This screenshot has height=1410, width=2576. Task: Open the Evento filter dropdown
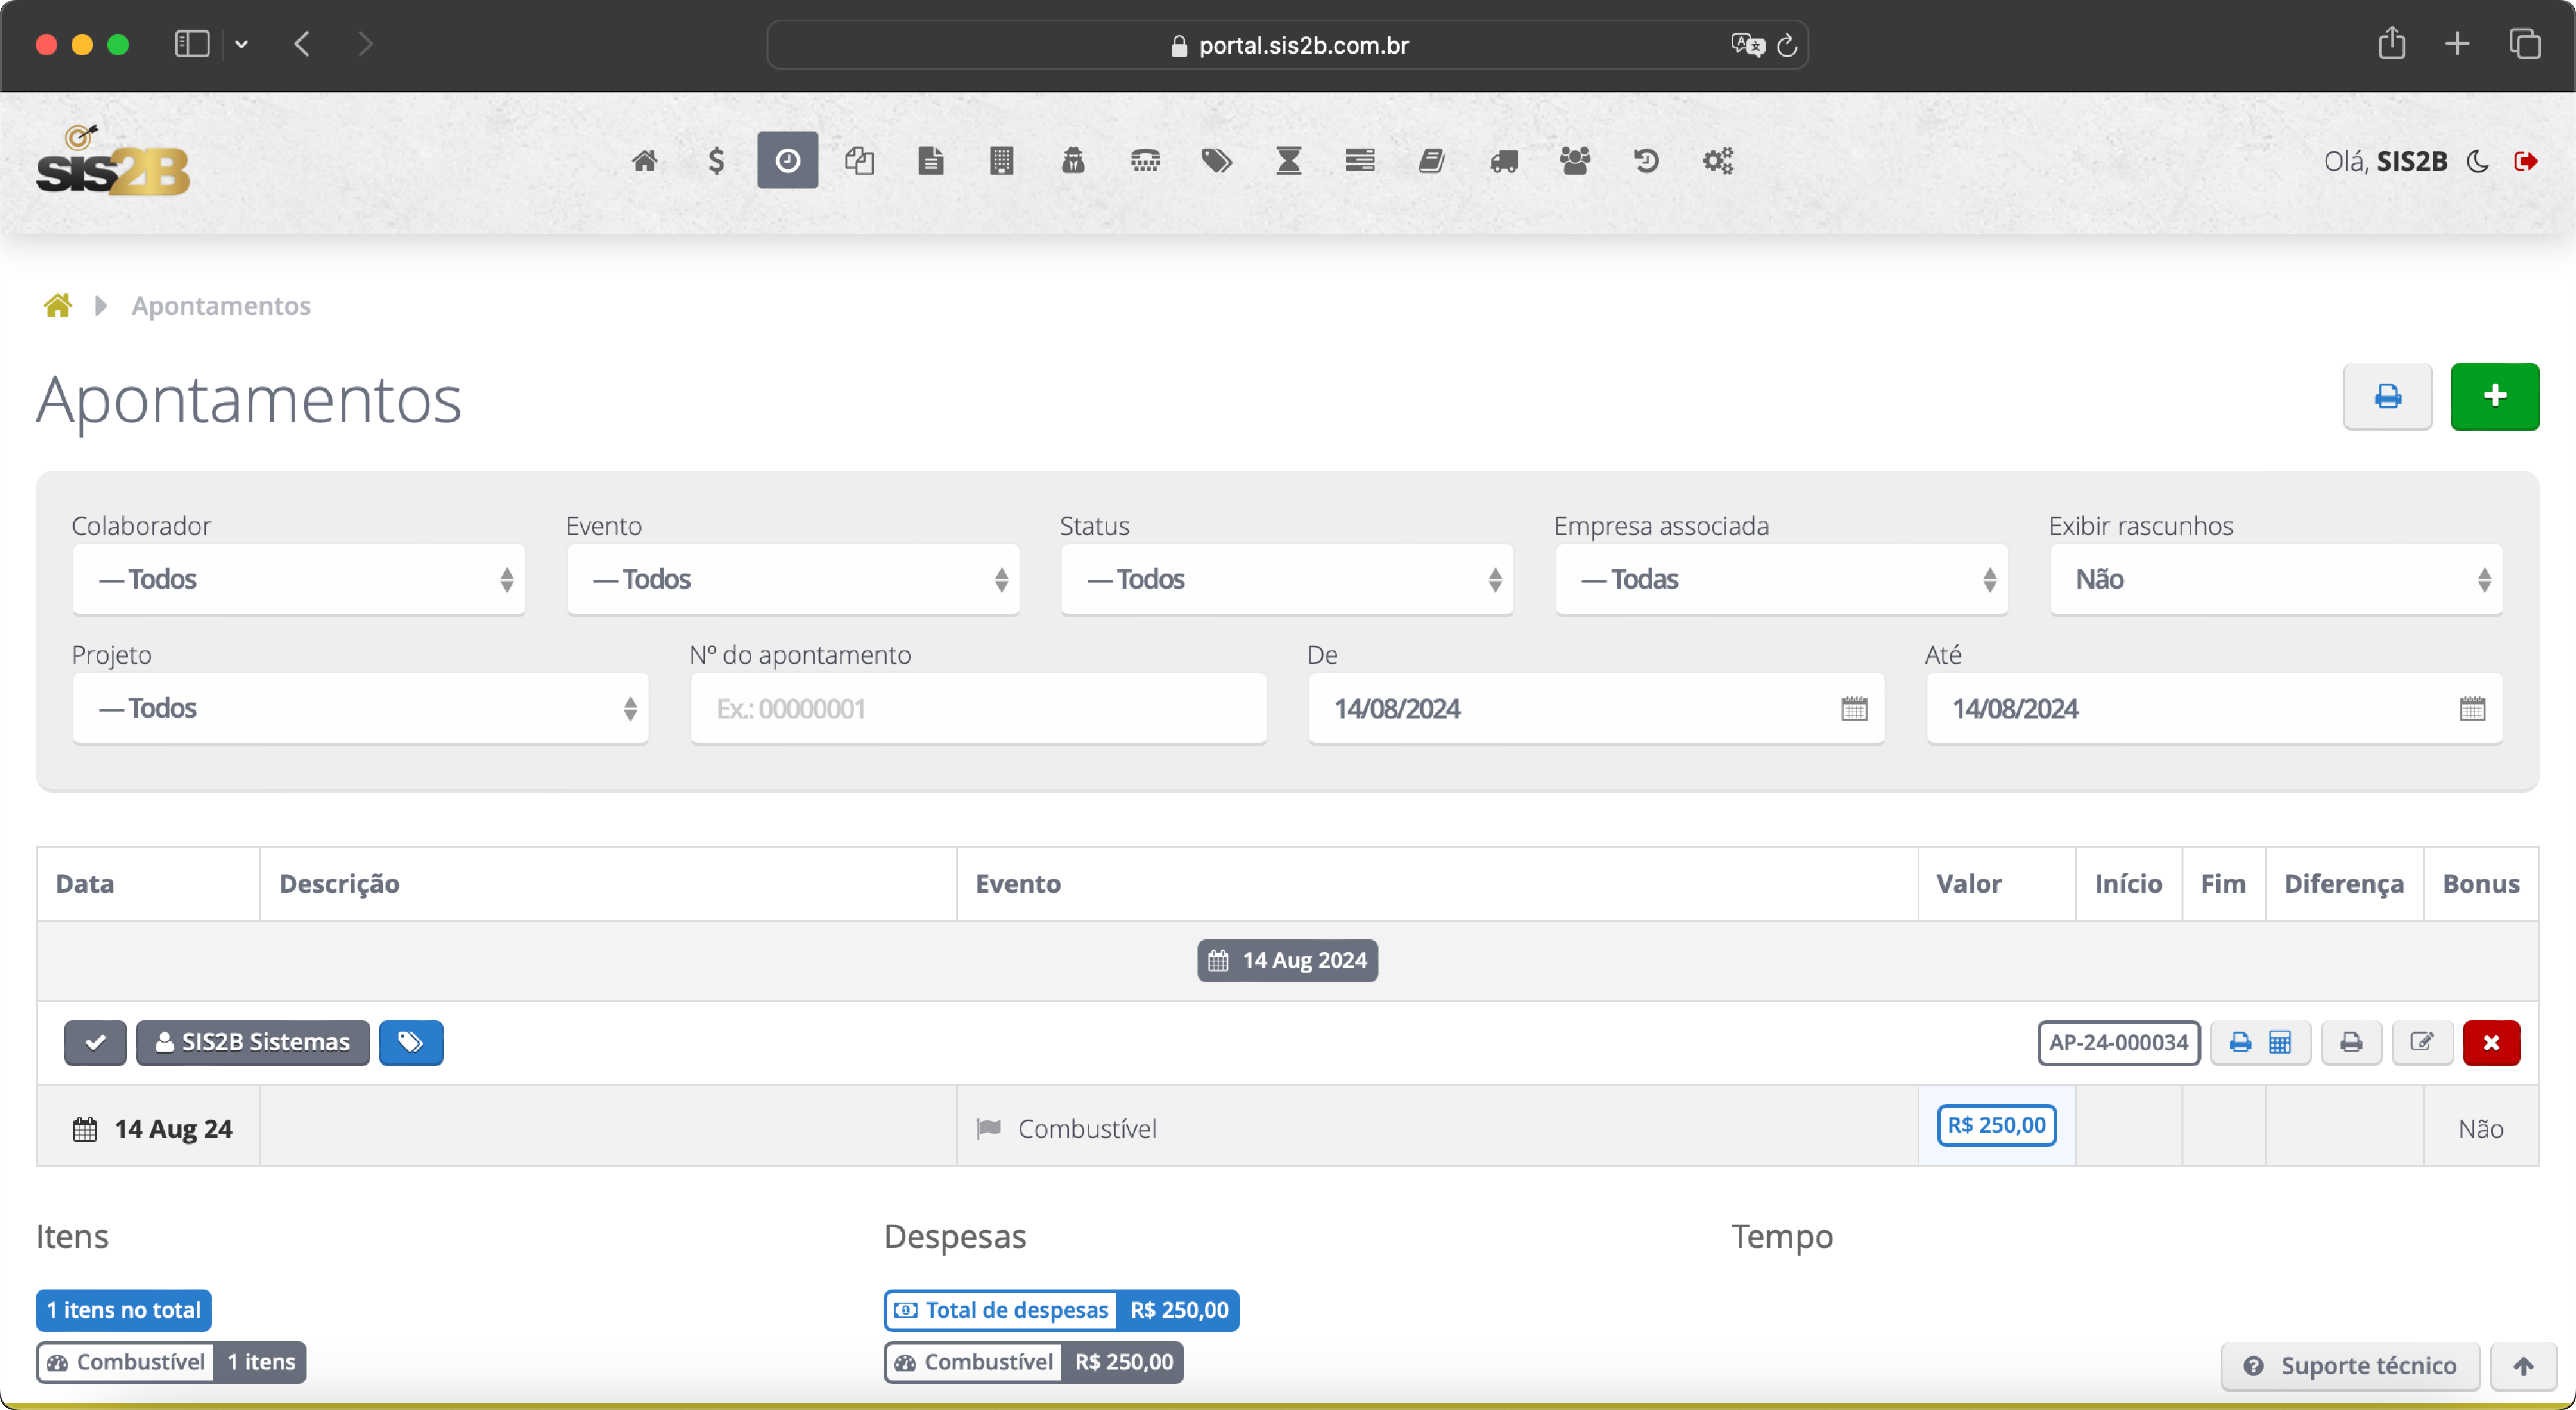[x=793, y=579]
